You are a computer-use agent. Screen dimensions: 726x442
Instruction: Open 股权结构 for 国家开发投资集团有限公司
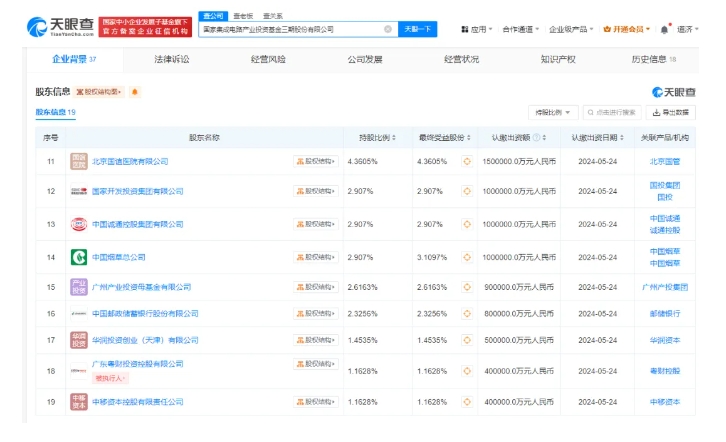316,191
